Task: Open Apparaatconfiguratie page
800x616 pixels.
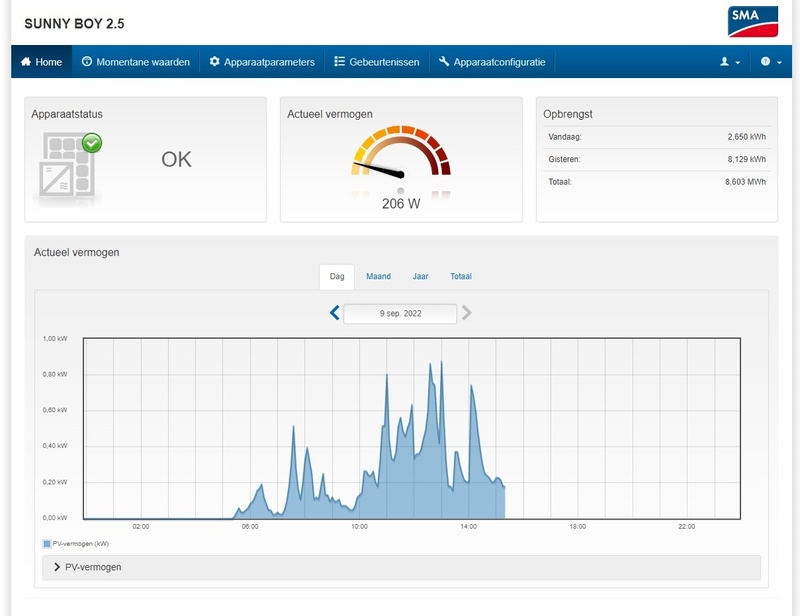Action: tap(492, 62)
